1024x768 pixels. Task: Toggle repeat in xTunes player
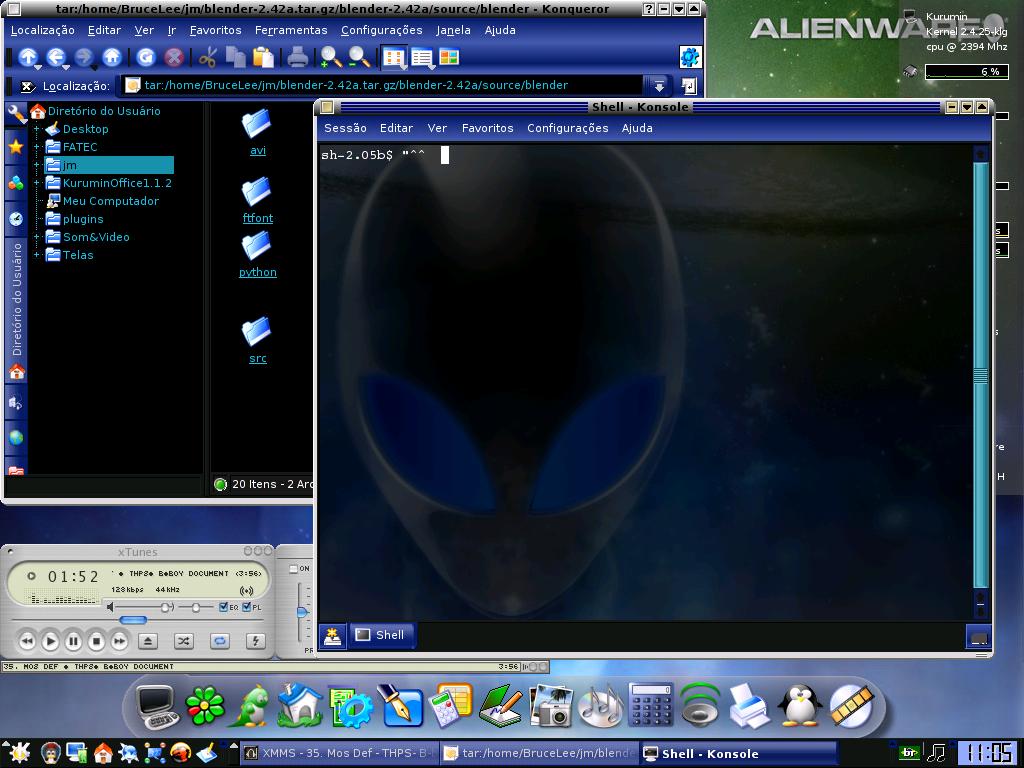220,641
